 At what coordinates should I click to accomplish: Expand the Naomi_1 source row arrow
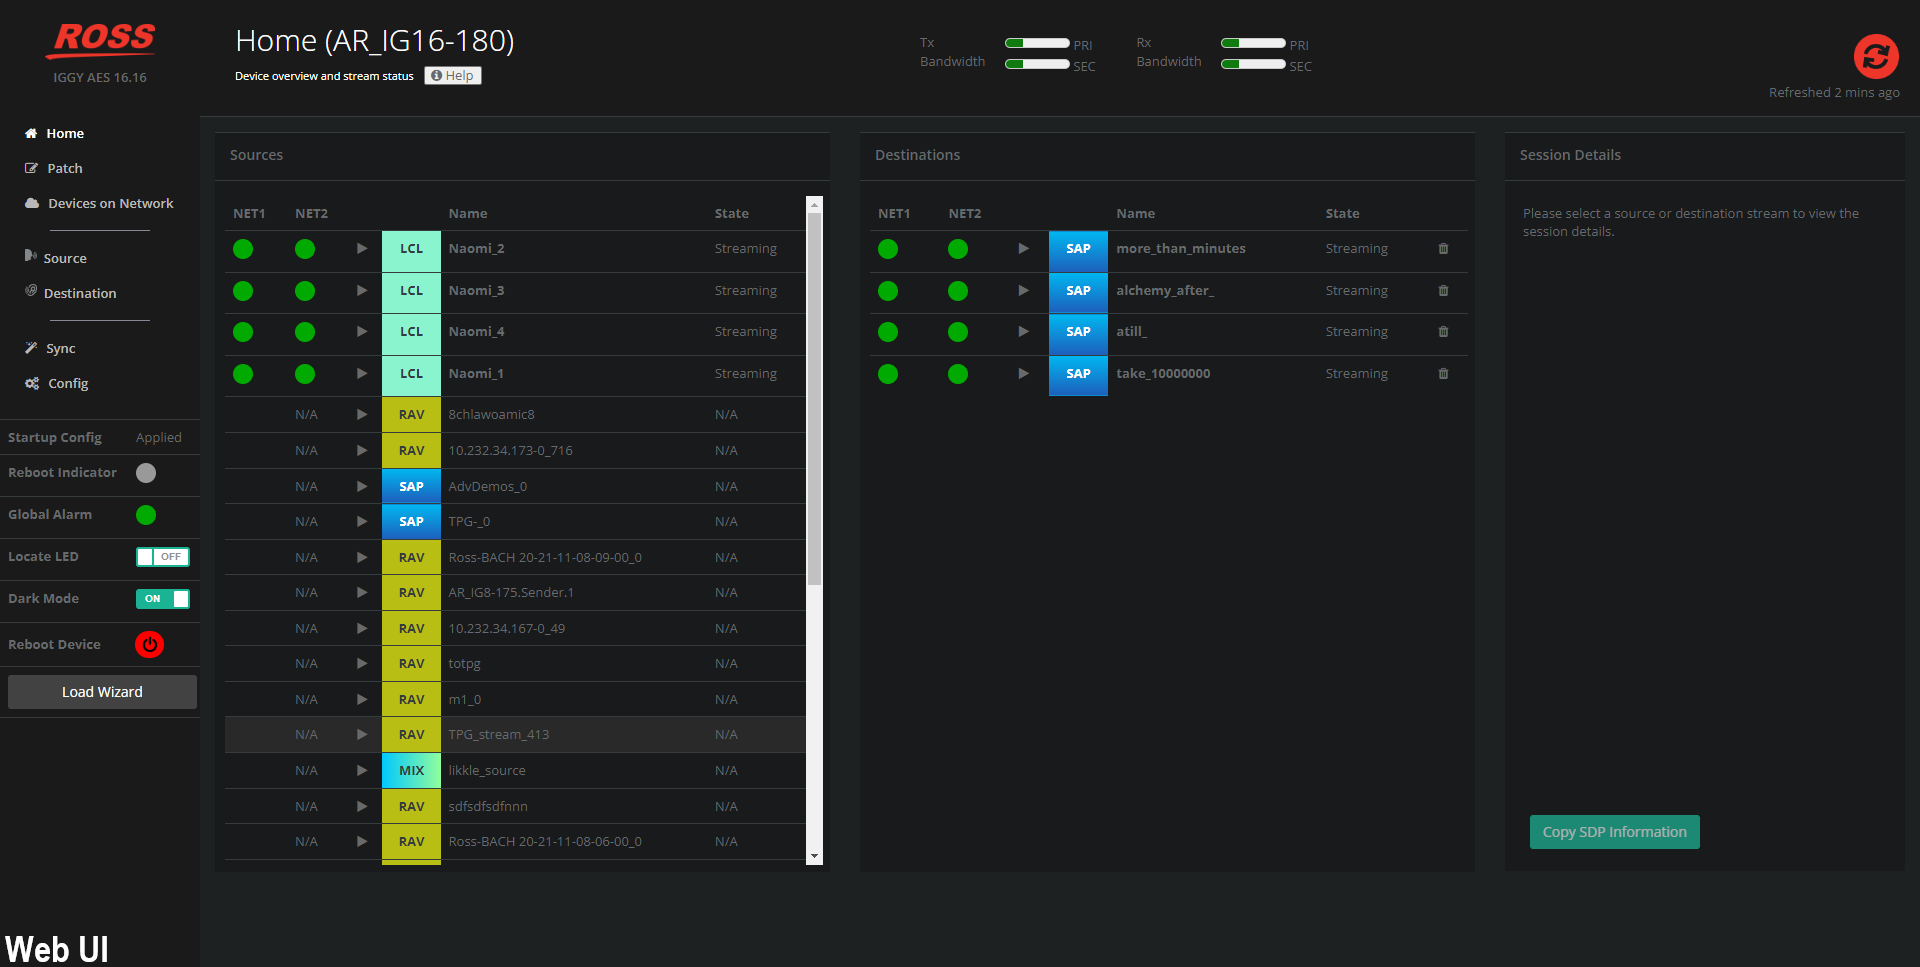pos(362,374)
